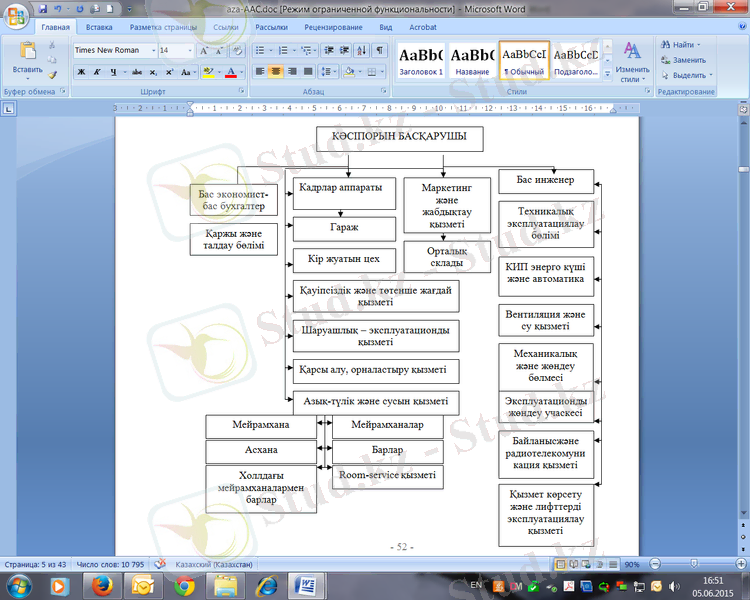Click the Increase Indent icon
This screenshot has width=750, height=600.
pos(345,50)
